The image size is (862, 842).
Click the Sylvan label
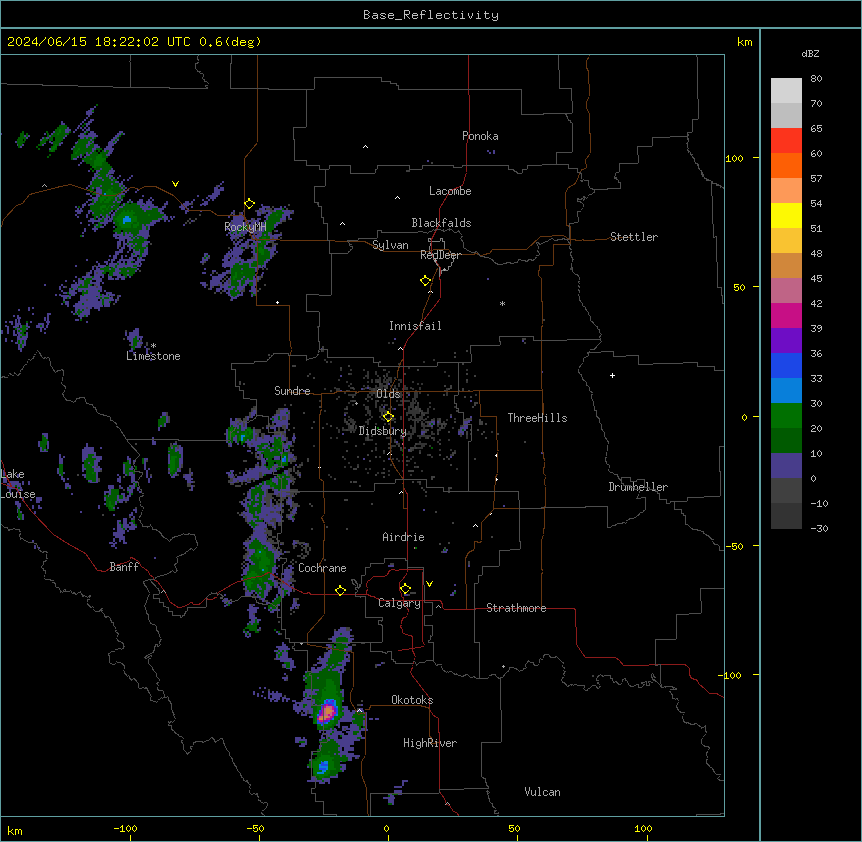click(x=390, y=245)
